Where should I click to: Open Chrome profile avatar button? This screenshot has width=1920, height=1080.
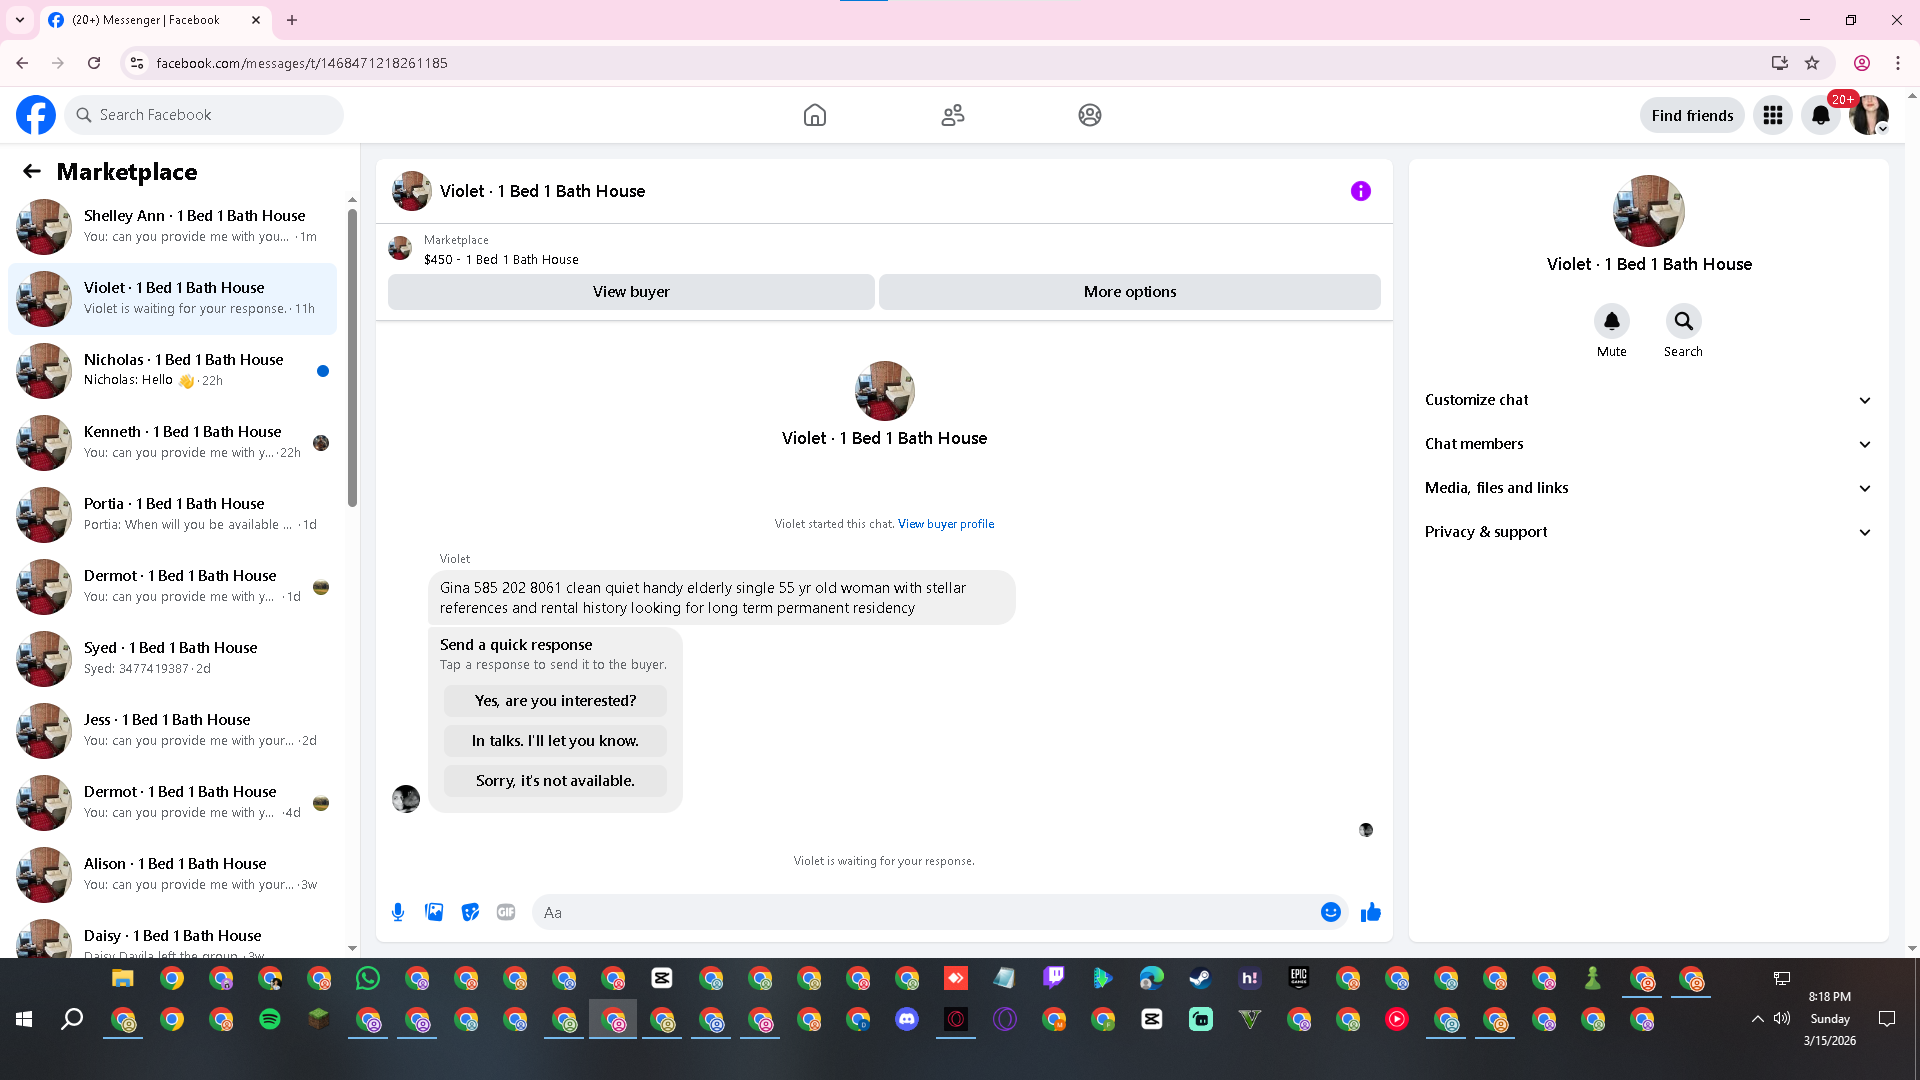pos(1862,63)
